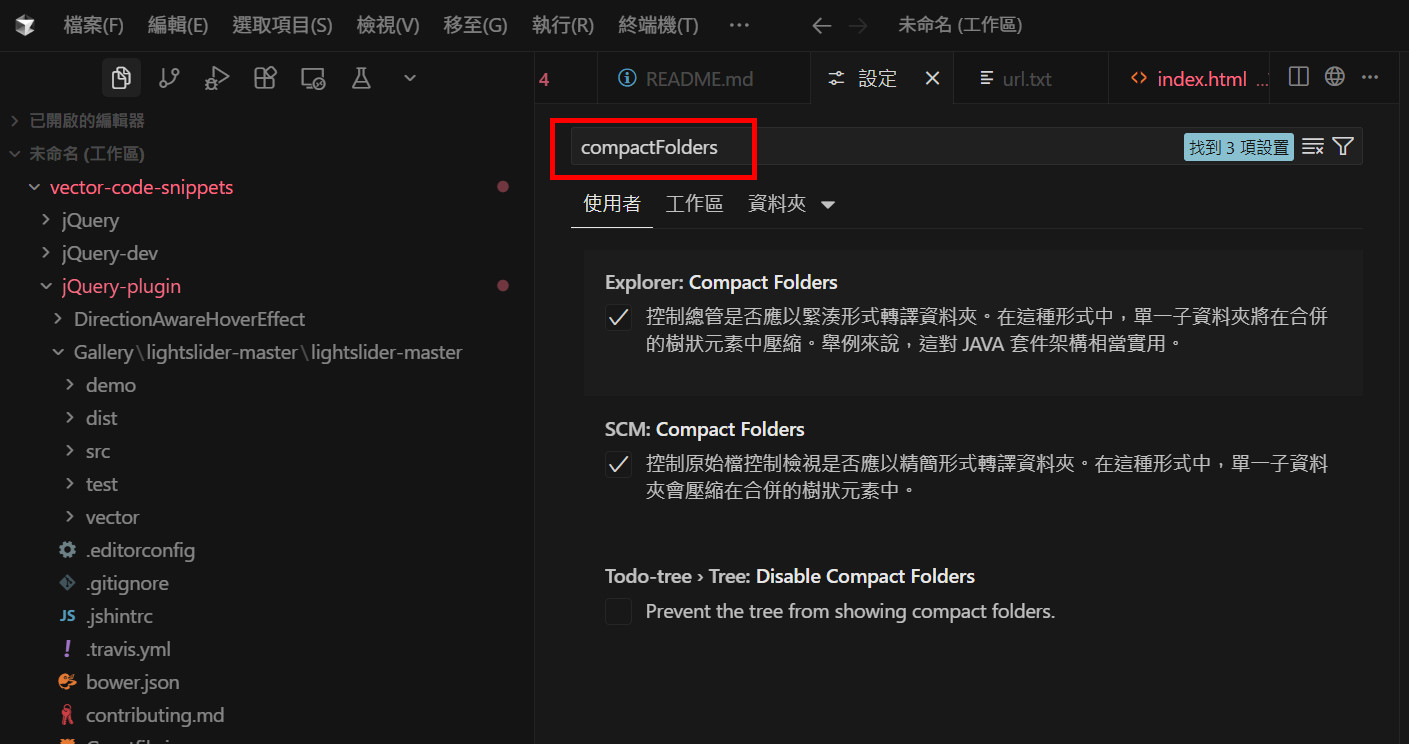
Task: Split the editor layout icon
Action: (1299, 76)
